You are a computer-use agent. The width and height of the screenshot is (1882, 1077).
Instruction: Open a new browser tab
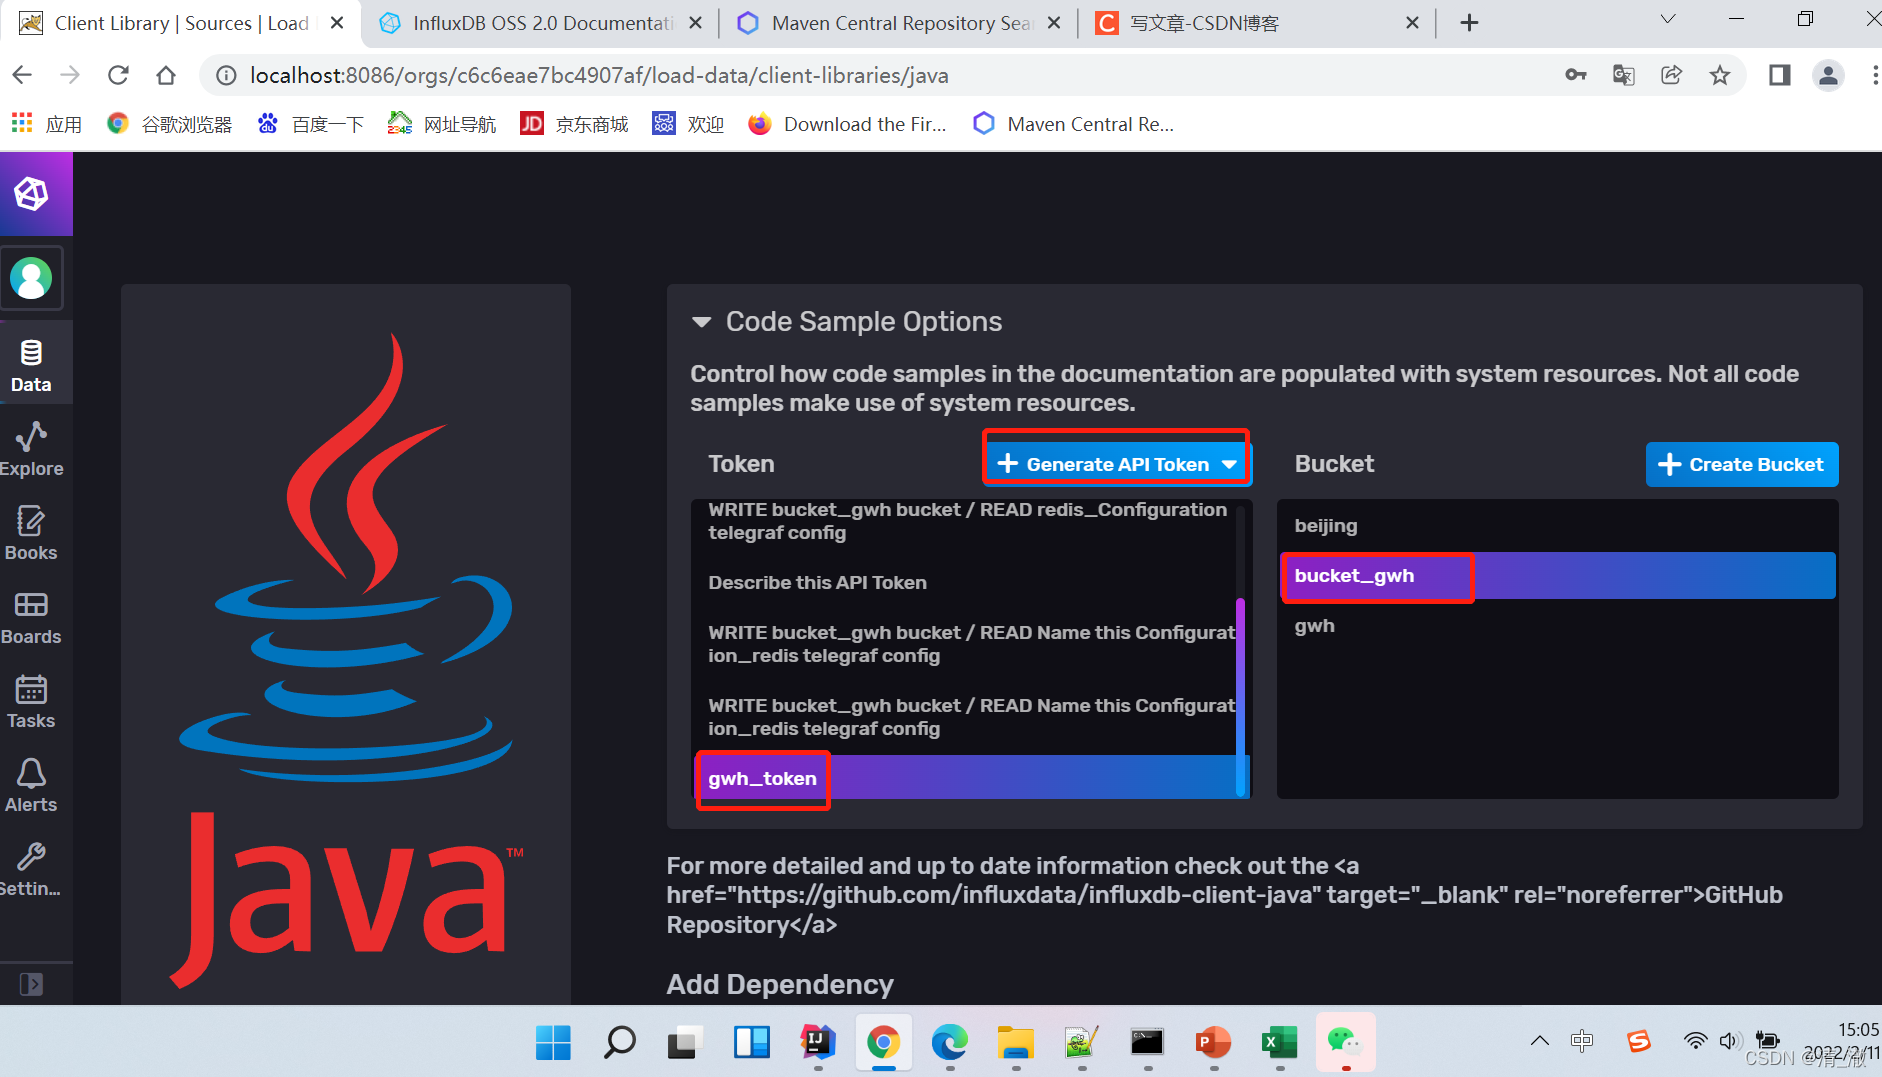point(1469,23)
